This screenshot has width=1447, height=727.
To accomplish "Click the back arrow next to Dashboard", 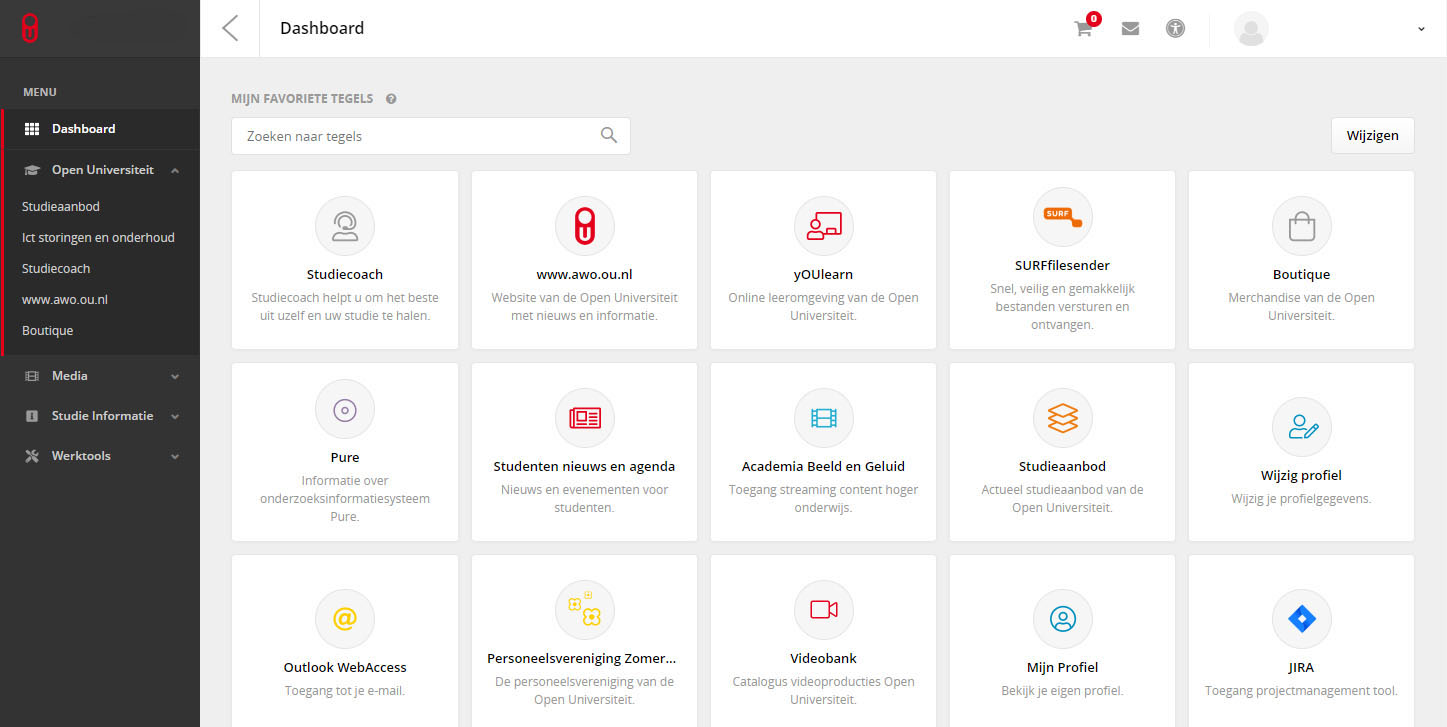I will 230,28.
